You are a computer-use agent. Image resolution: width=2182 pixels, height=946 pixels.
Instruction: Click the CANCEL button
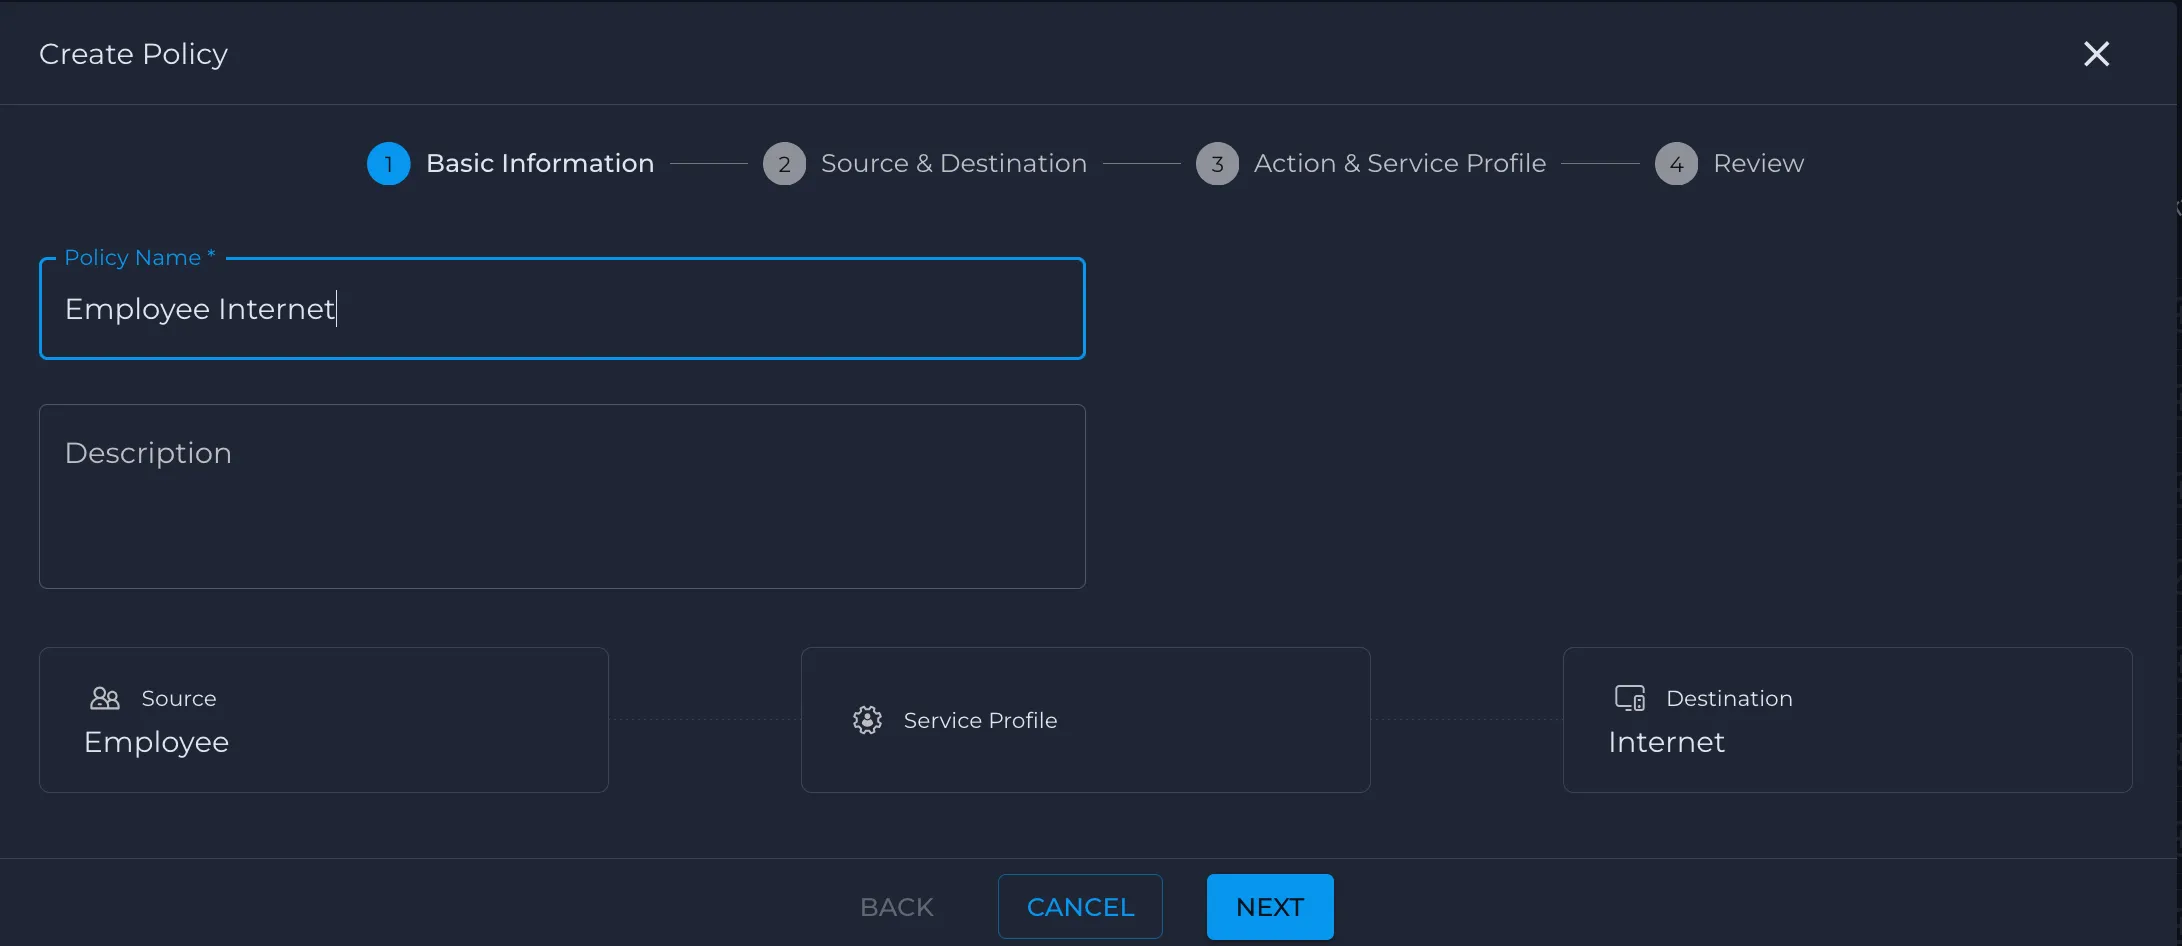[x=1080, y=907]
